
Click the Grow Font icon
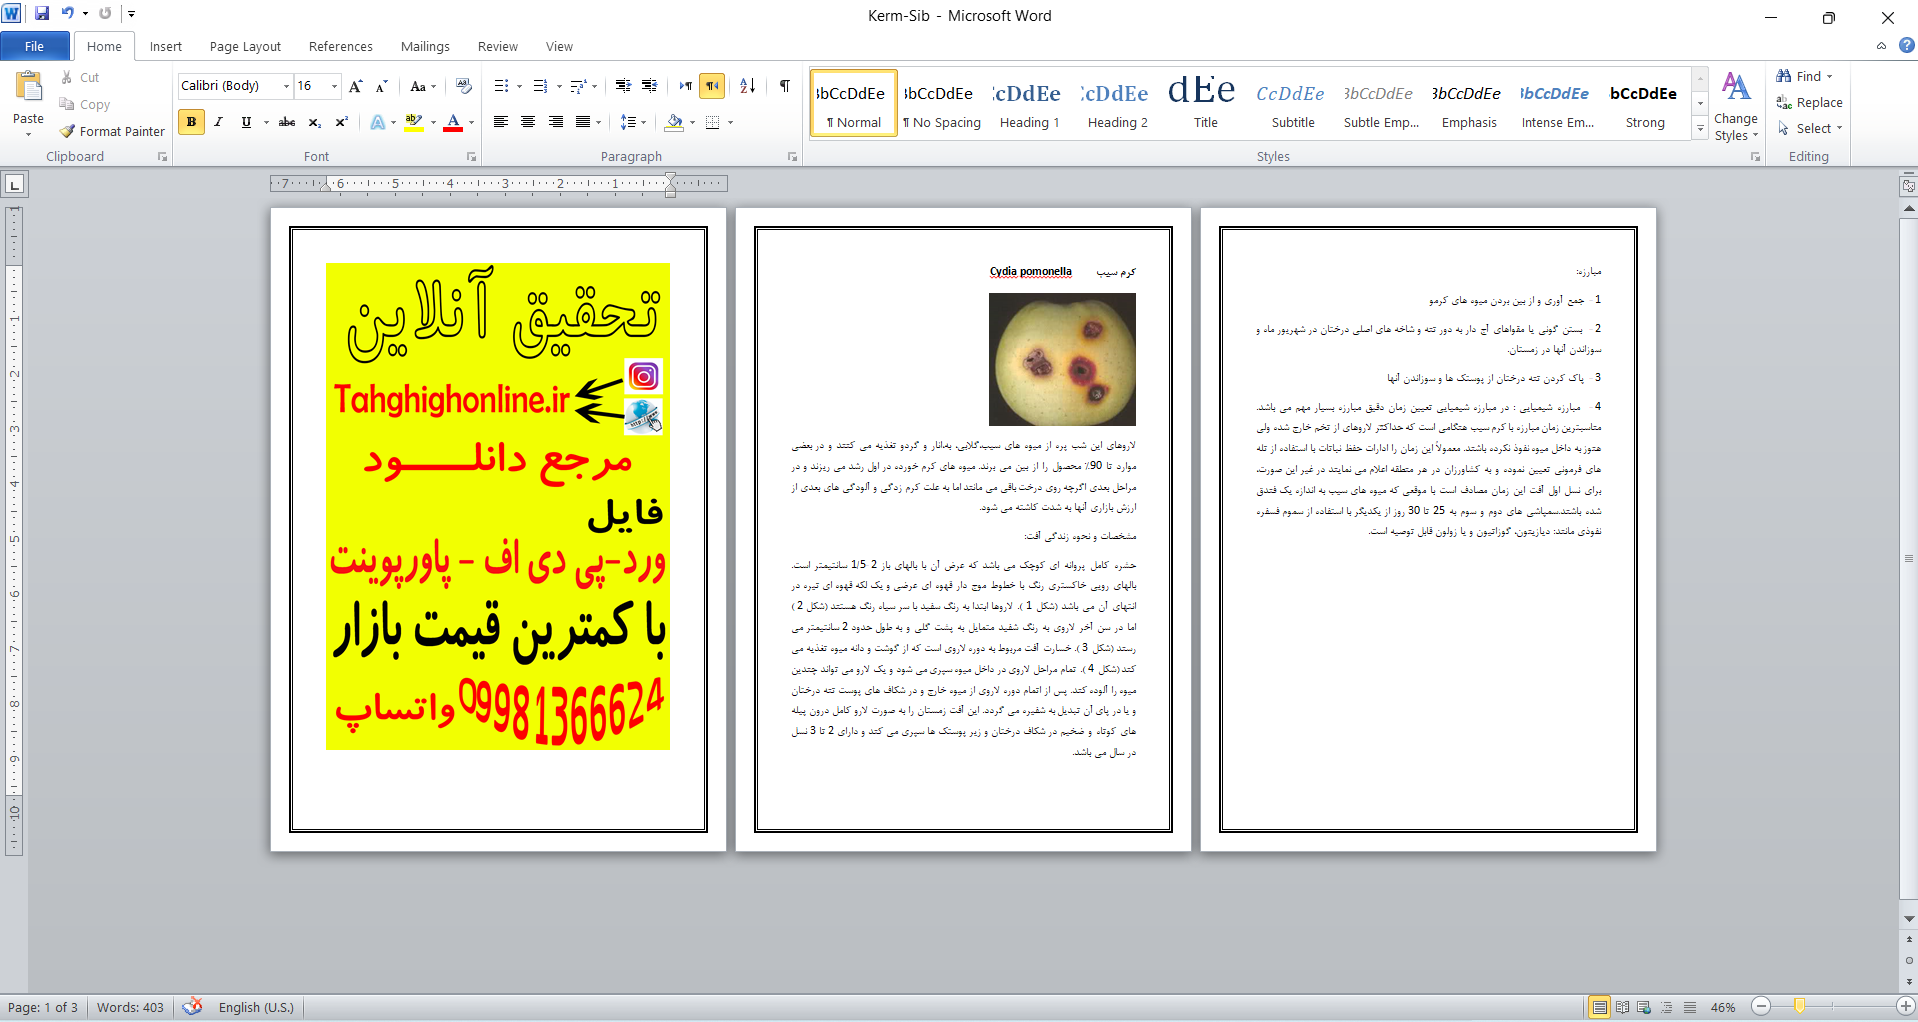point(355,86)
